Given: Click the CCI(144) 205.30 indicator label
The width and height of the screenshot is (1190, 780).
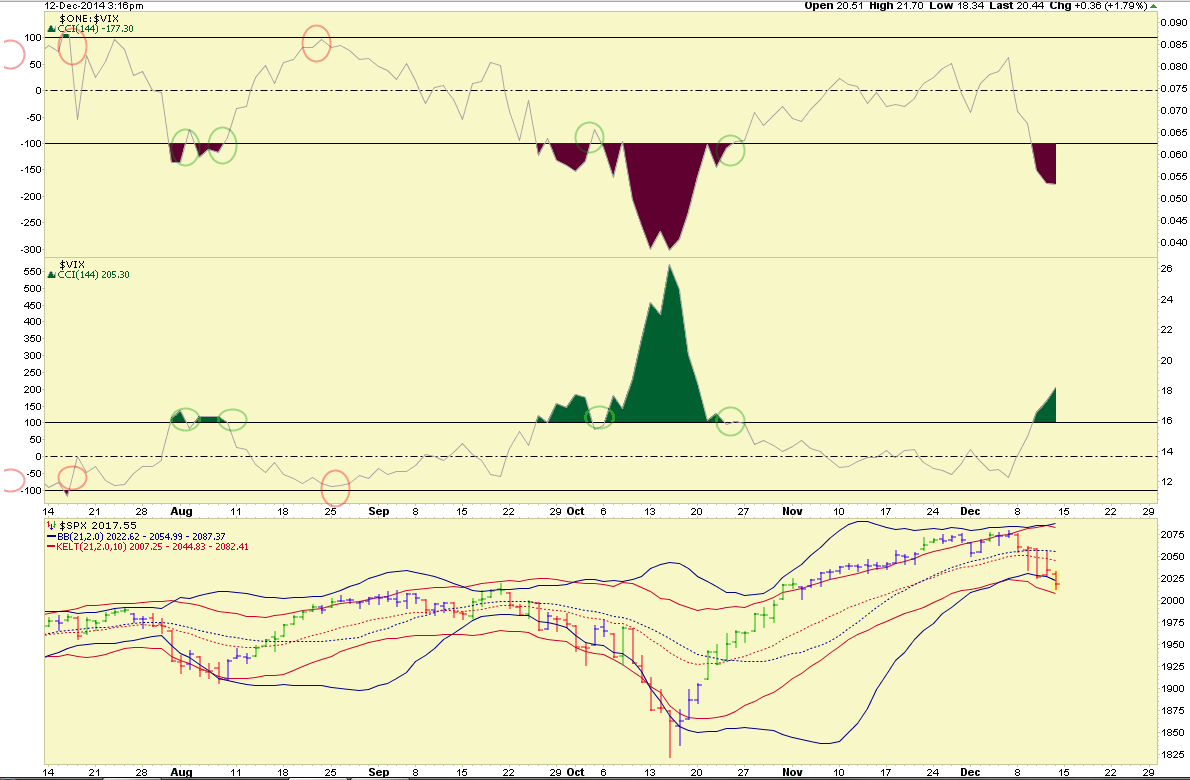Looking at the screenshot, I should click(93, 275).
